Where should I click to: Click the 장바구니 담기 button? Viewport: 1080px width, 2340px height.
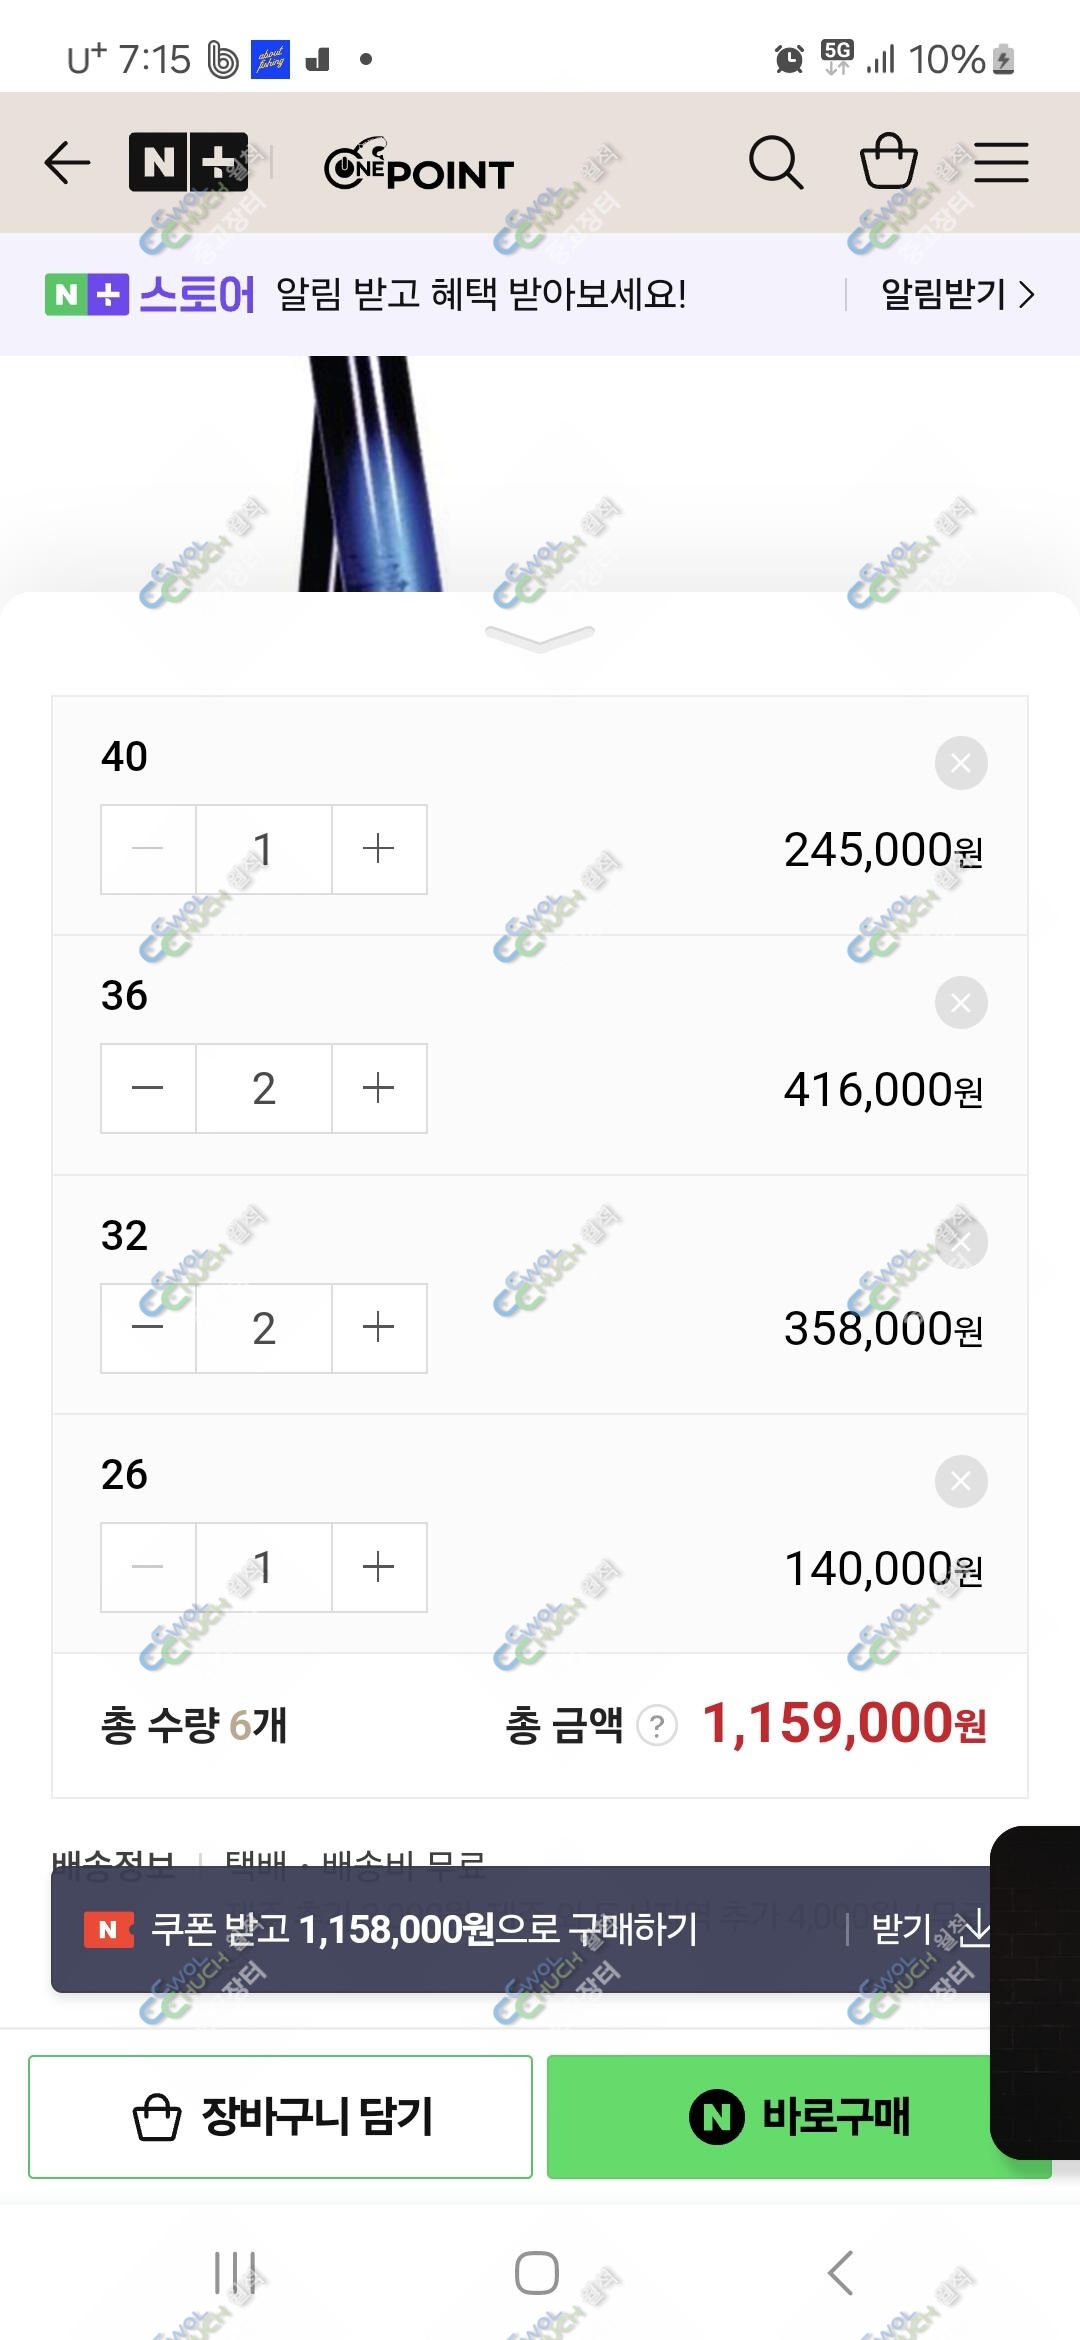(x=280, y=2117)
